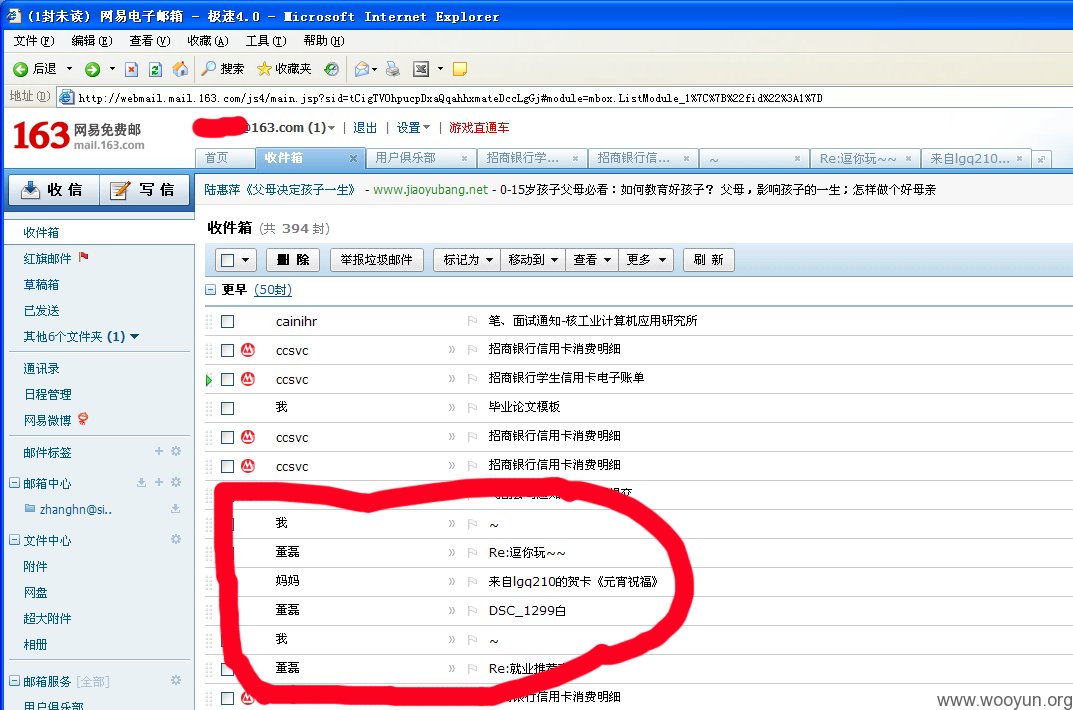Tick the checkbox for cainihr email
Screen dimensions: 1073x710
pyautogui.click(x=228, y=321)
